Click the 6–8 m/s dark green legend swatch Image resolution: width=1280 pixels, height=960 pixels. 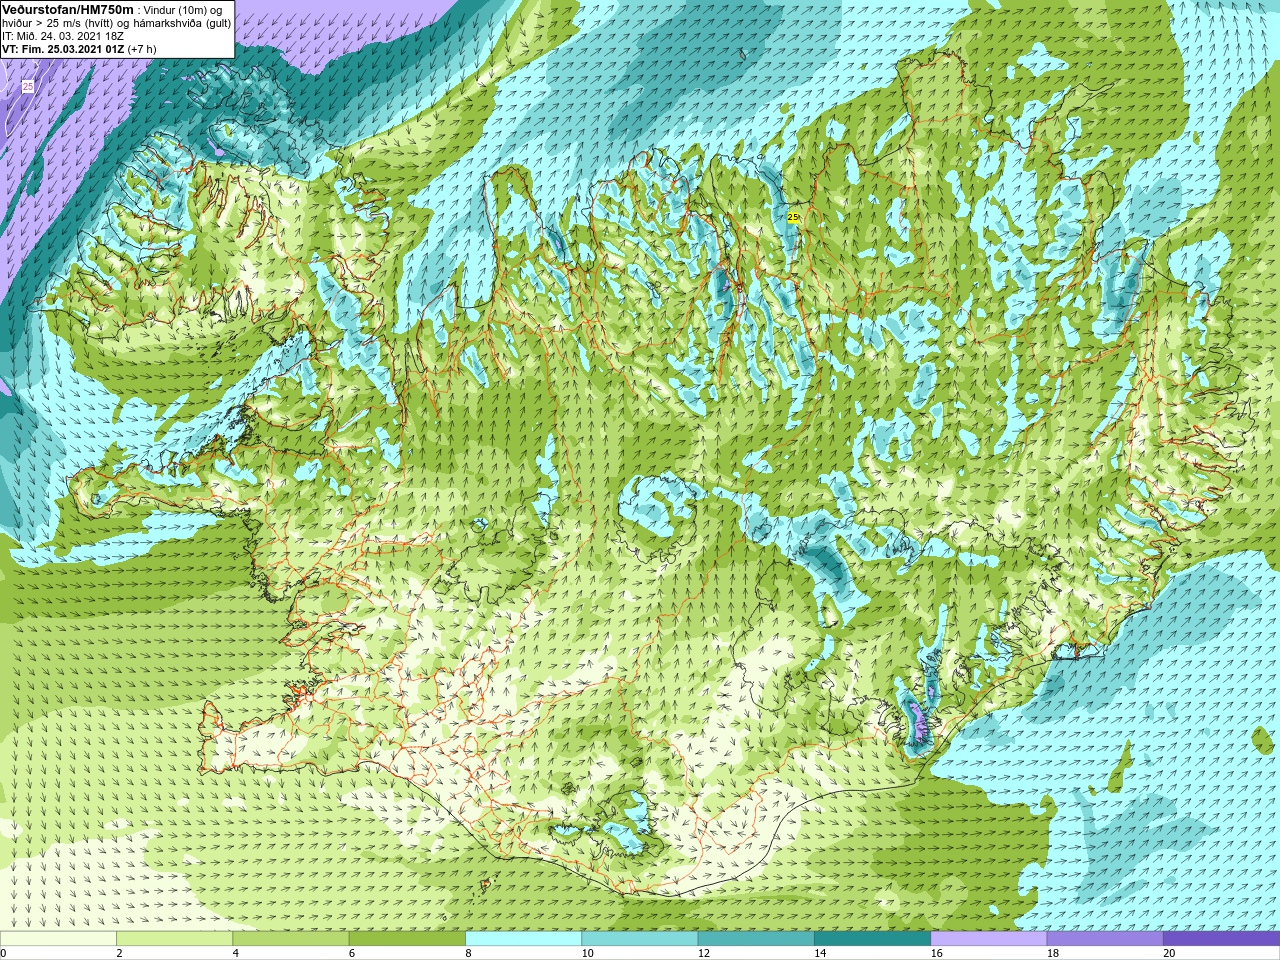[407, 939]
